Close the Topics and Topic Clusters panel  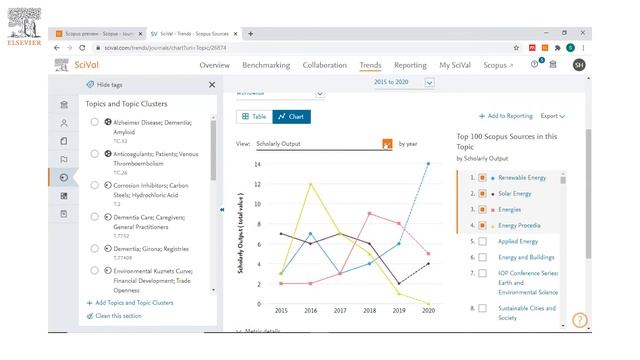(x=212, y=84)
